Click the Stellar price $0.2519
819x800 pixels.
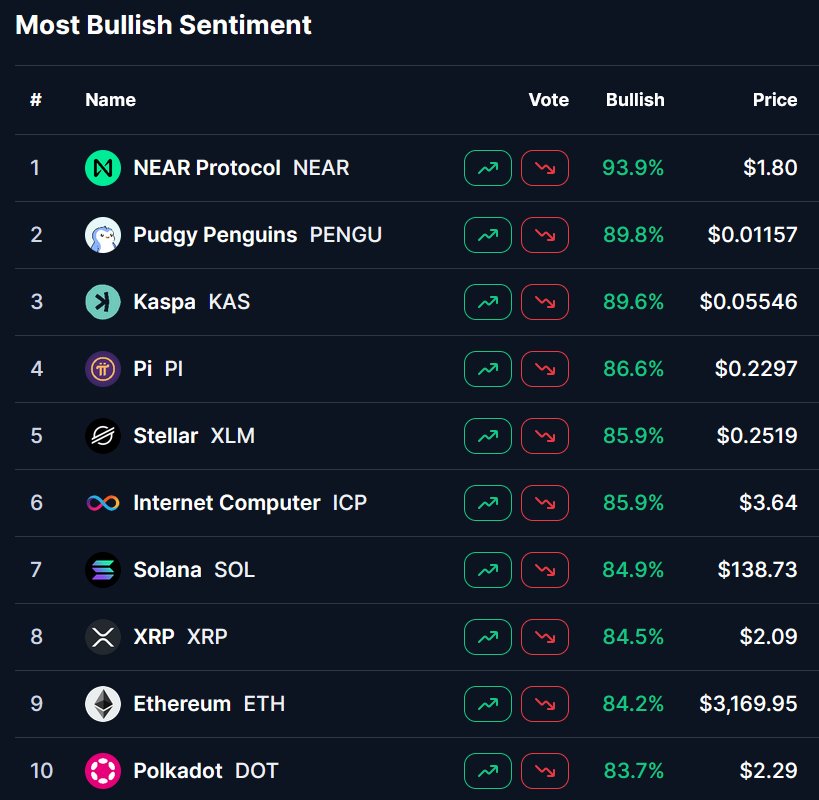tap(757, 436)
